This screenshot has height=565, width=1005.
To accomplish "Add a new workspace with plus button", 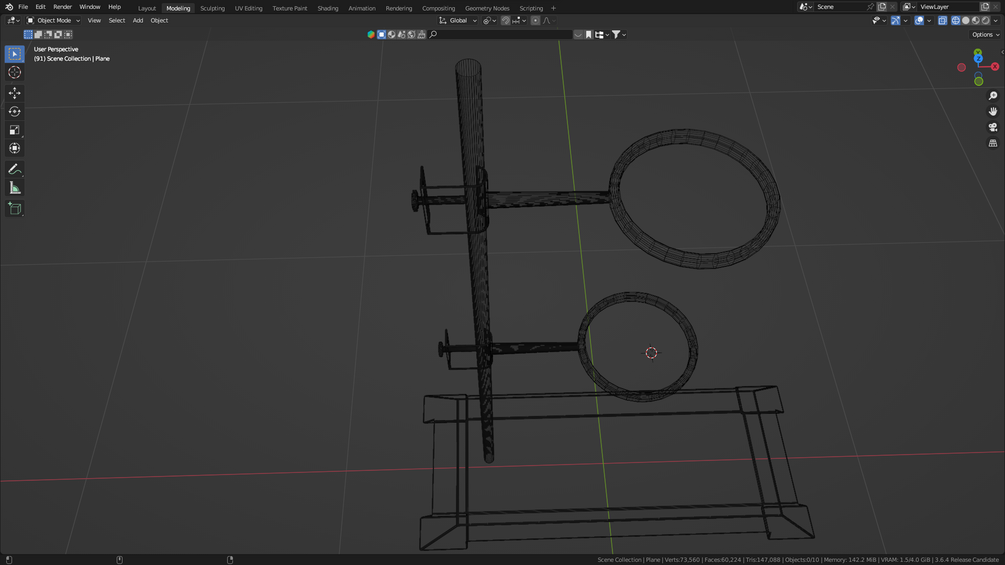I will pos(554,8).
